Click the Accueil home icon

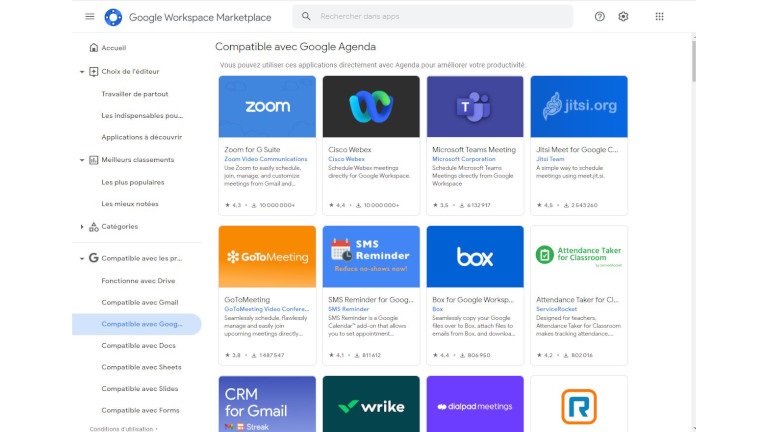click(94, 48)
